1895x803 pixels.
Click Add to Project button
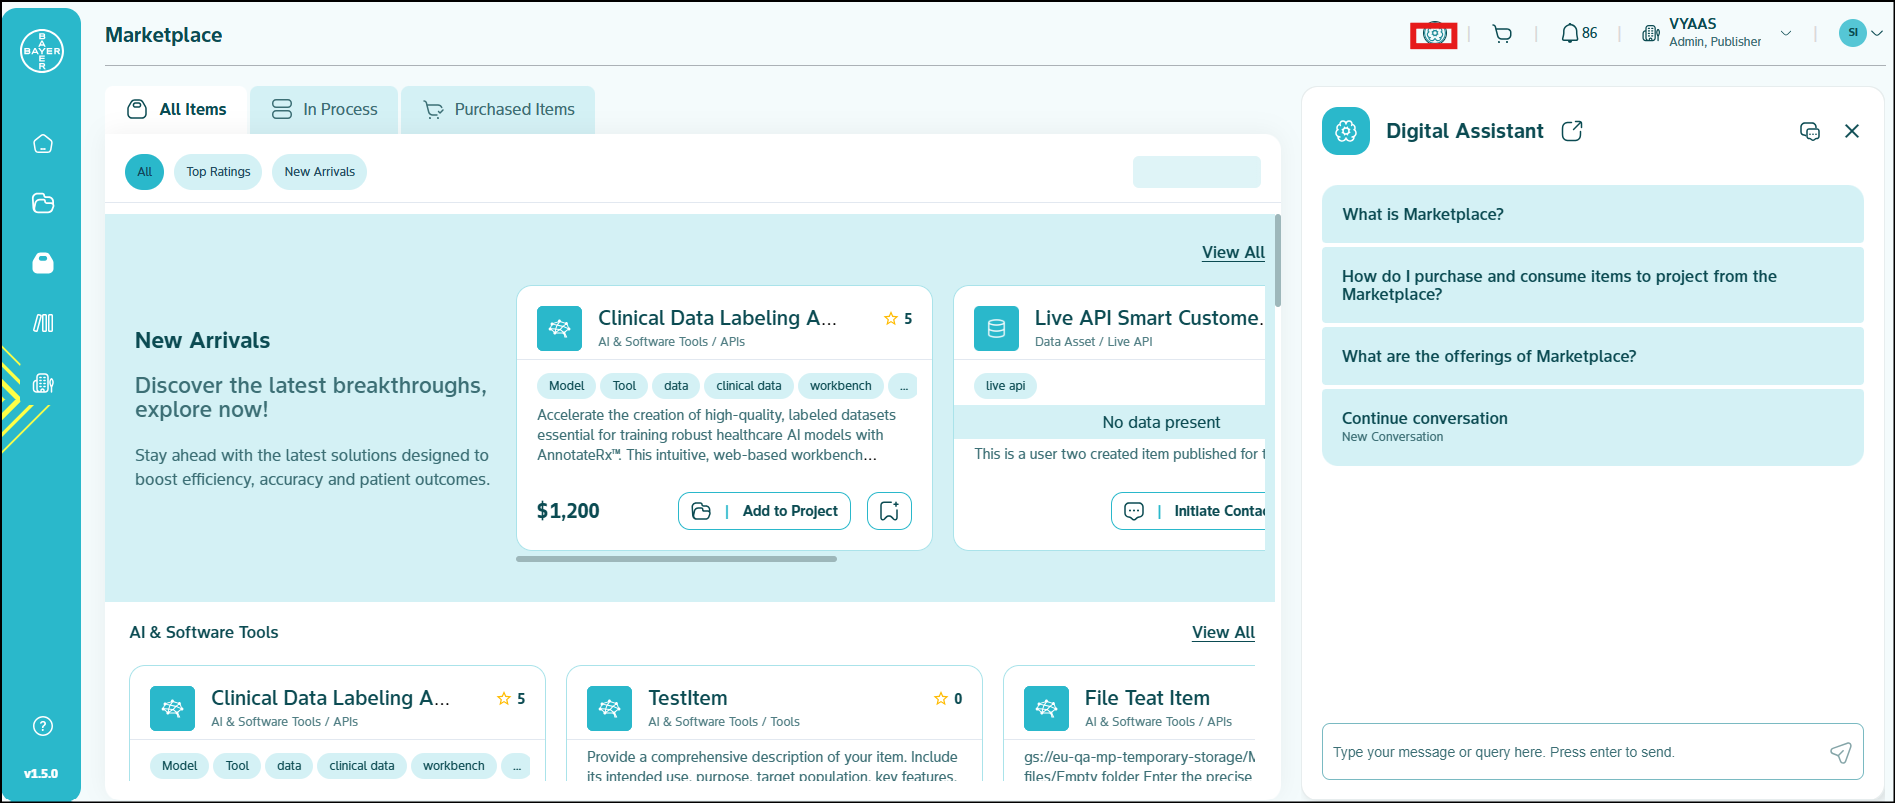pyautogui.click(x=765, y=511)
